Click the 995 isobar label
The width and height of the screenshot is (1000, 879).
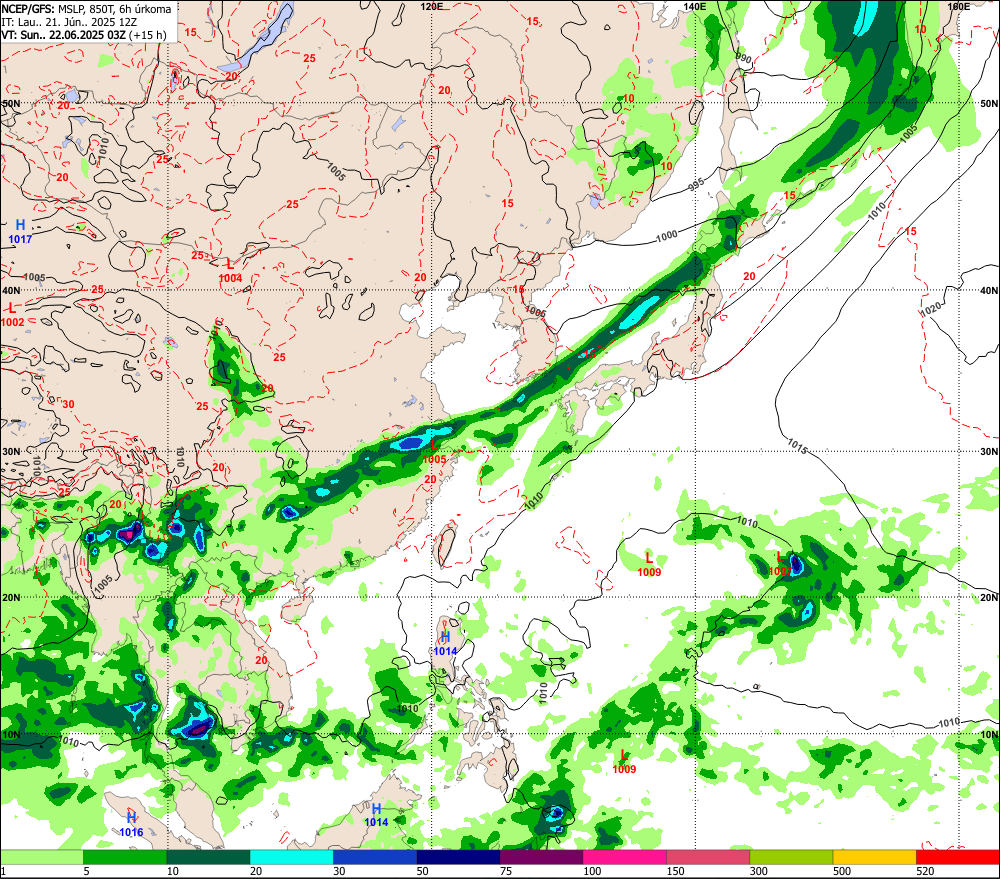pos(696,185)
